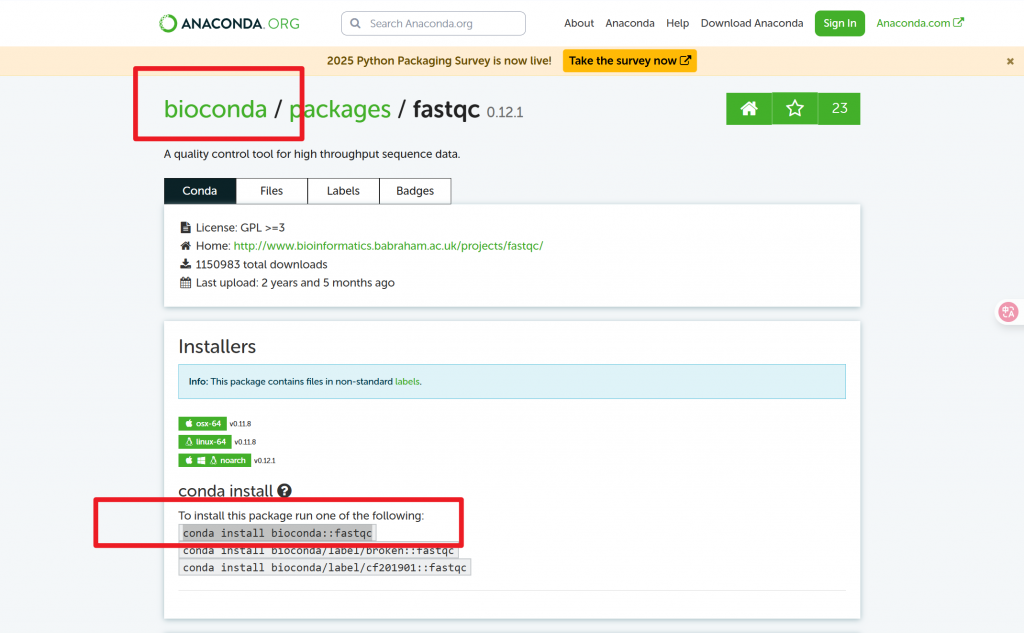Click the osx-64 platform badge
This screenshot has width=1024, height=633.
pos(202,423)
